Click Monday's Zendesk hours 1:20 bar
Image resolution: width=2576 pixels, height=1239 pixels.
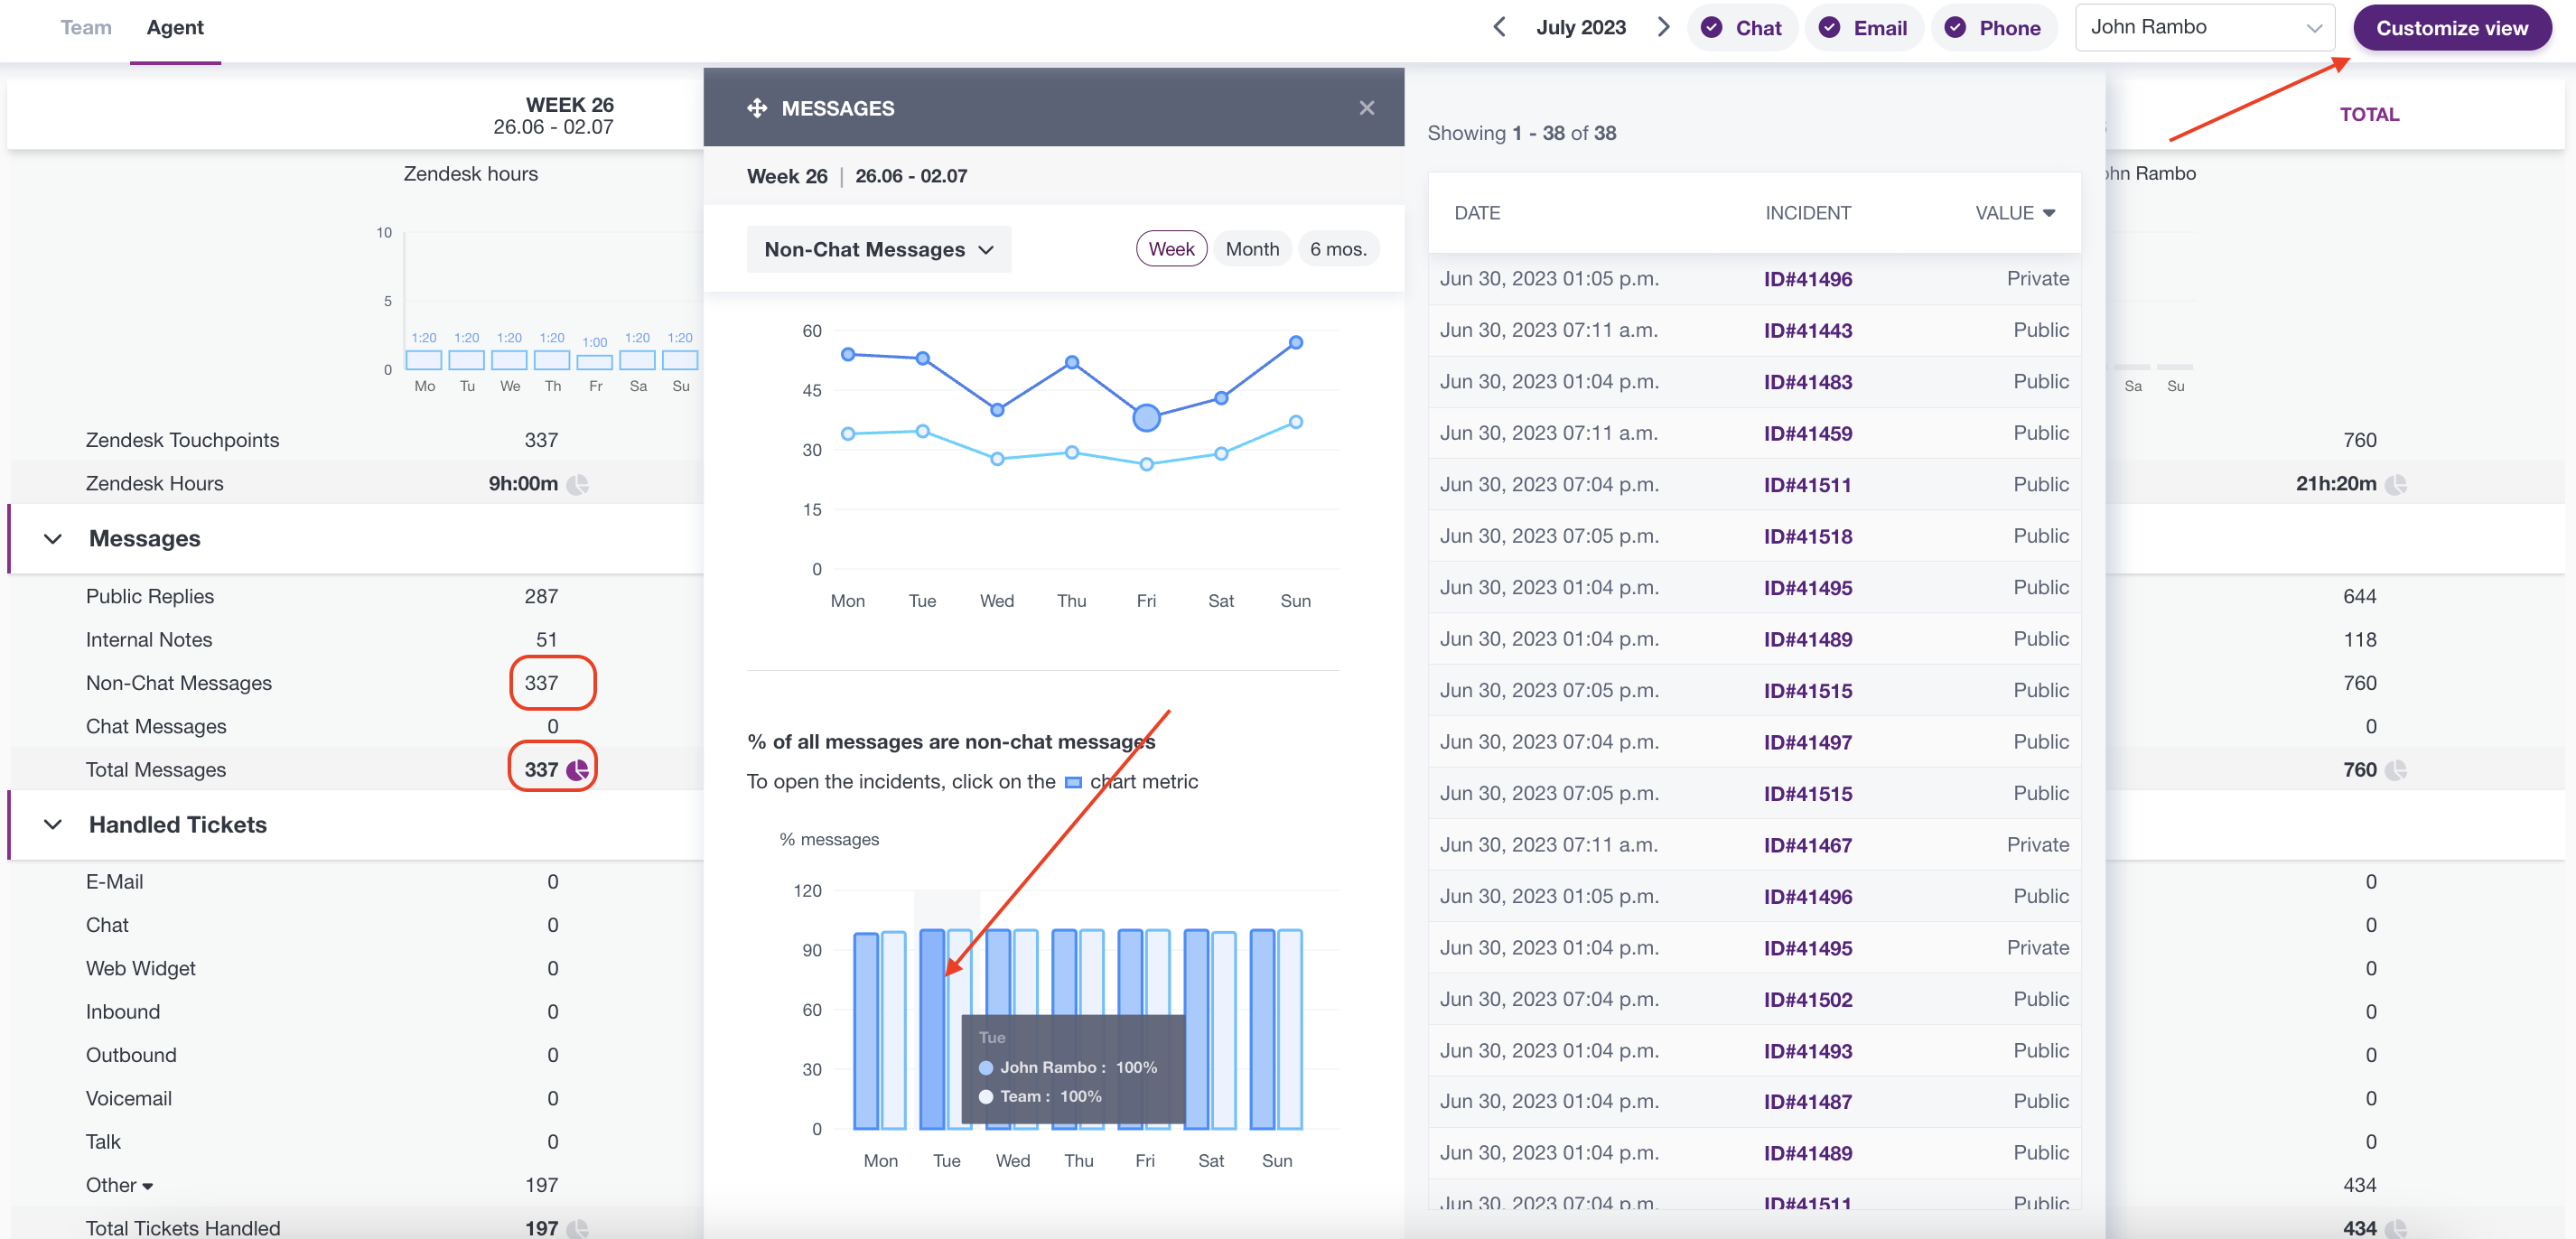point(423,360)
